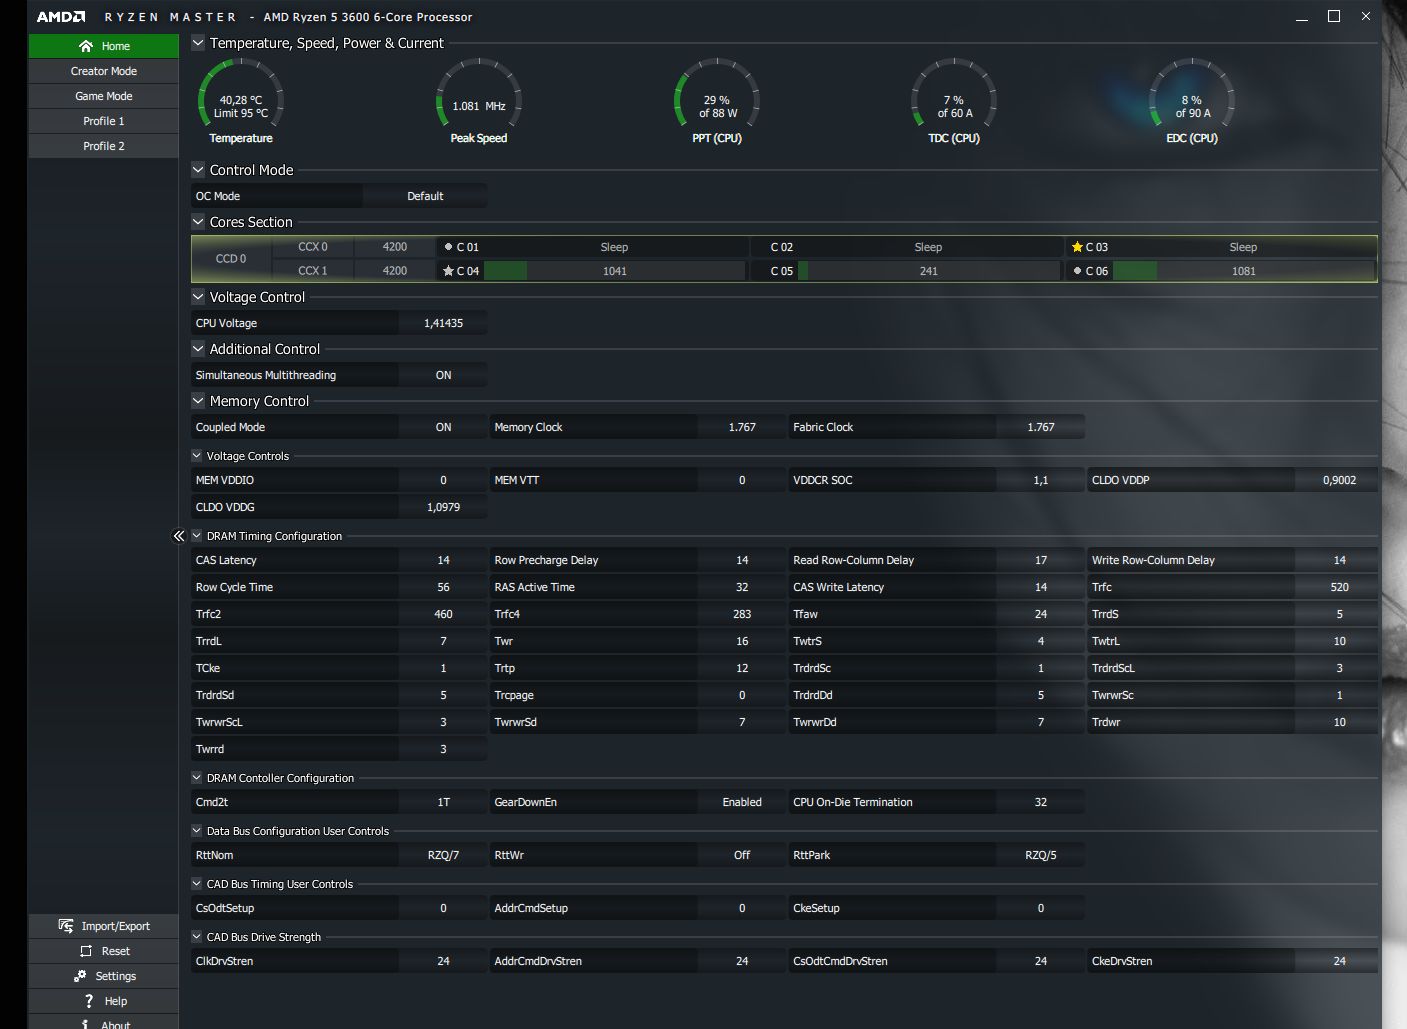Screen dimensions: 1407x1029
Task: Click Fabric Clock value 1.767
Action: [x=1041, y=427]
